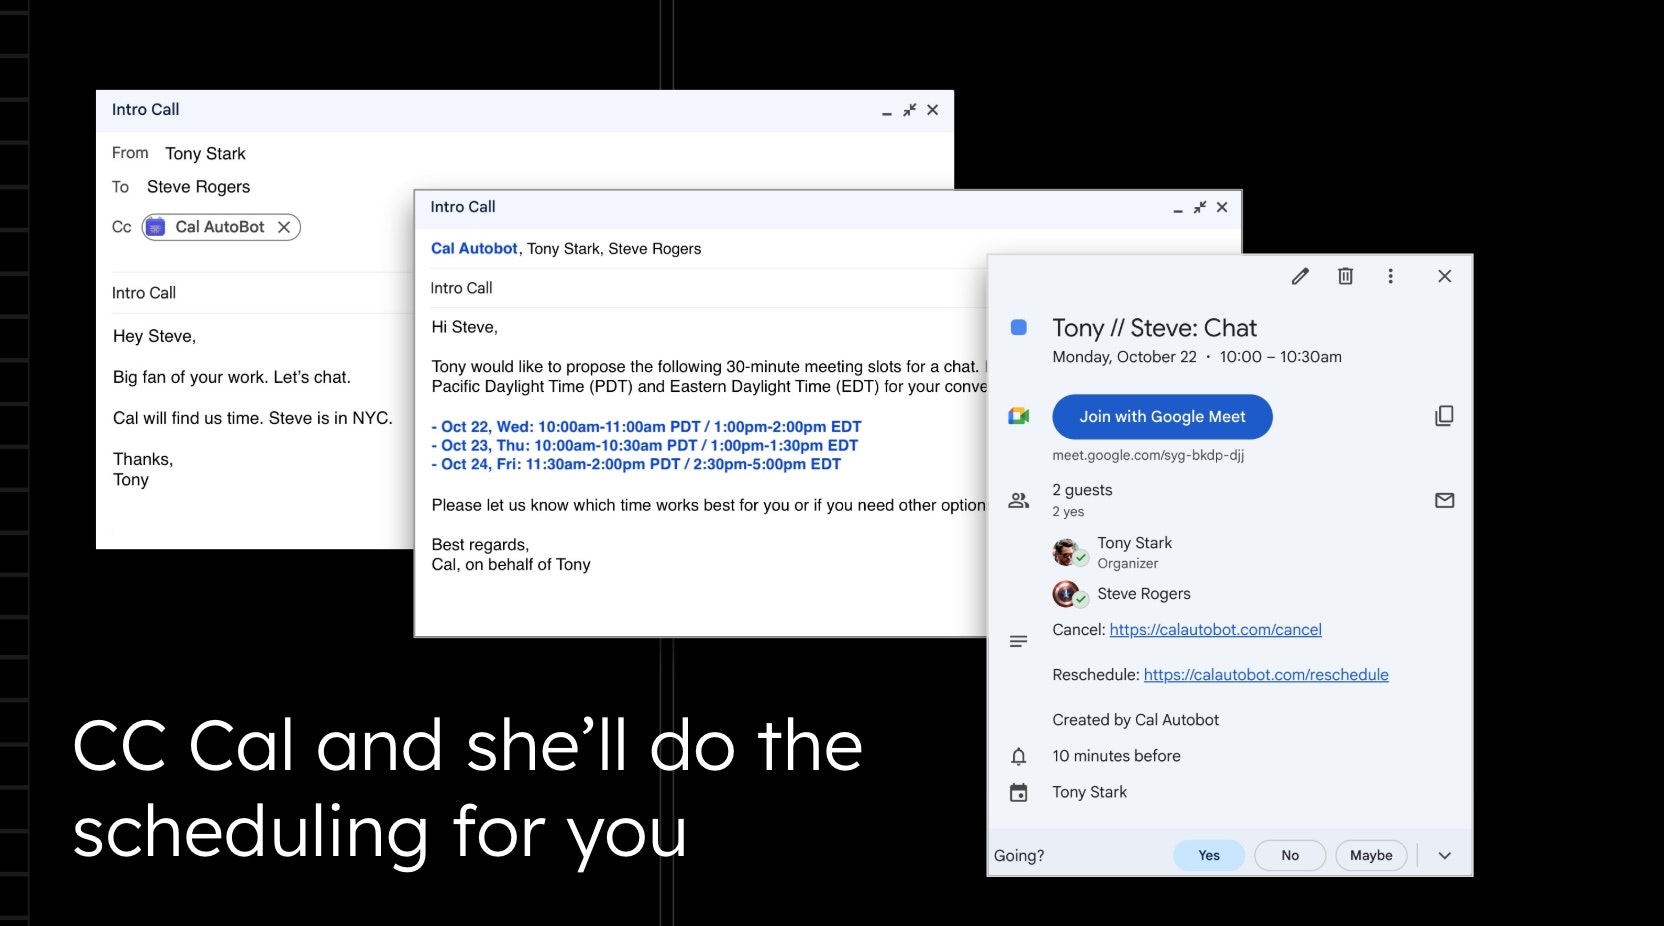The image size is (1664, 926).
Task: Click the Google Meet camera logo
Action: [x=1019, y=416]
